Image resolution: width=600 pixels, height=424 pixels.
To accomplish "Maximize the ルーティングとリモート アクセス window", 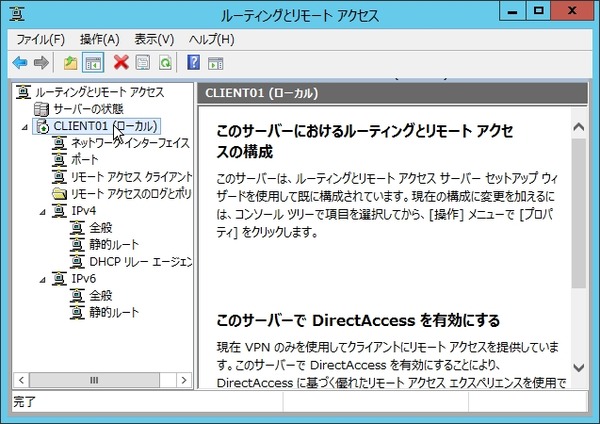I will (x=538, y=11).
